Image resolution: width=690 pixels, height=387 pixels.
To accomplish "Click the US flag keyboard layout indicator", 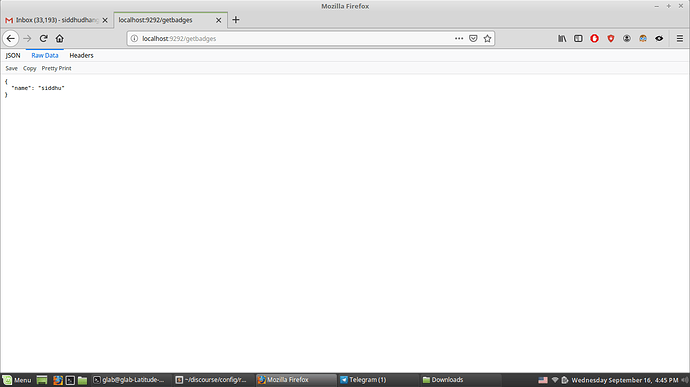I will click(x=543, y=380).
